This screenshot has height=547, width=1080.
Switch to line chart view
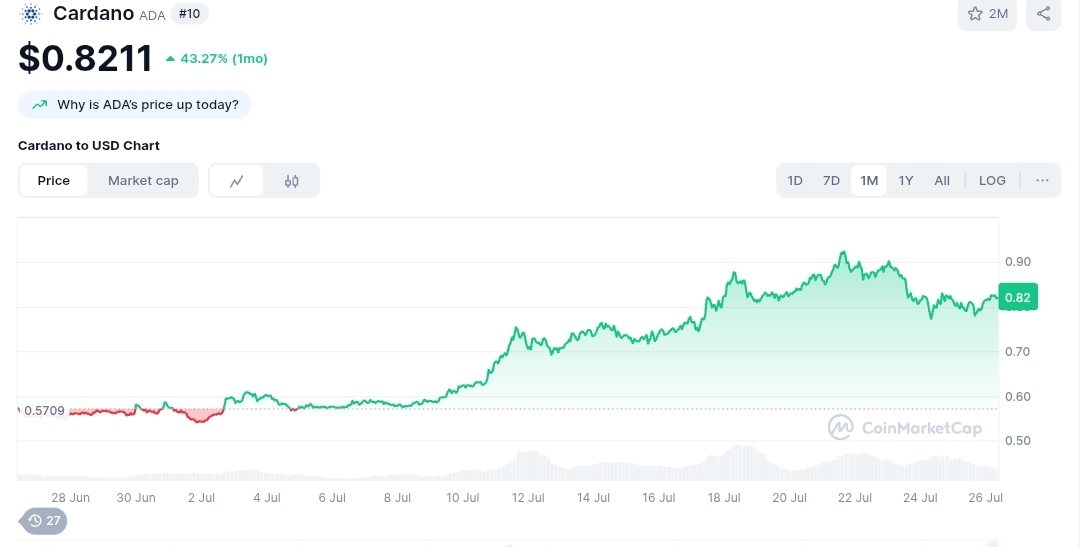237,181
